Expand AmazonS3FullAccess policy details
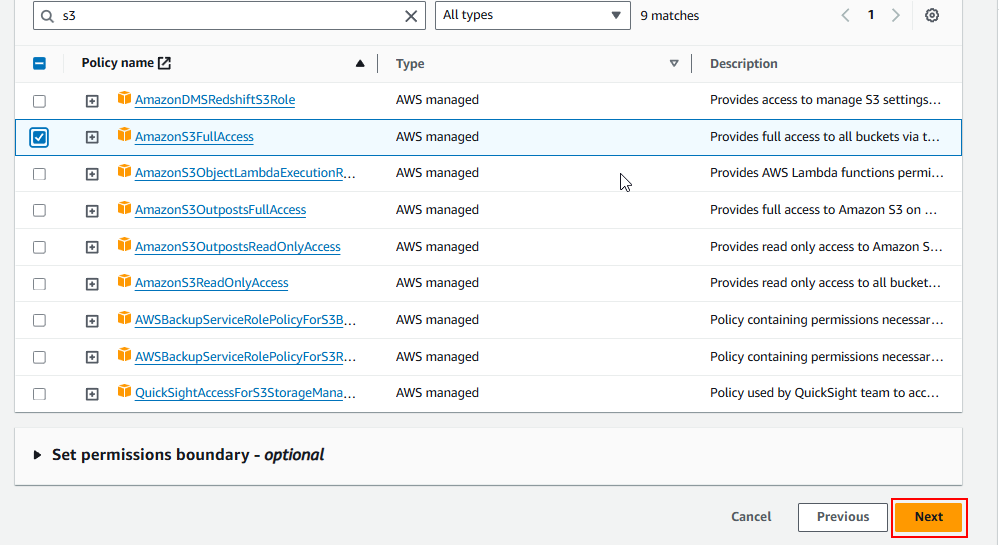The width and height of the screenshot is (999, 545). 92,137
